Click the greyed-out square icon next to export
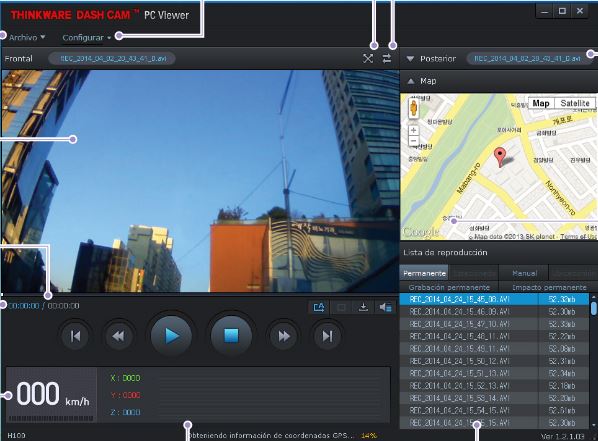The image size is (598, 441). pyautogui.click(x=341, y=307)
